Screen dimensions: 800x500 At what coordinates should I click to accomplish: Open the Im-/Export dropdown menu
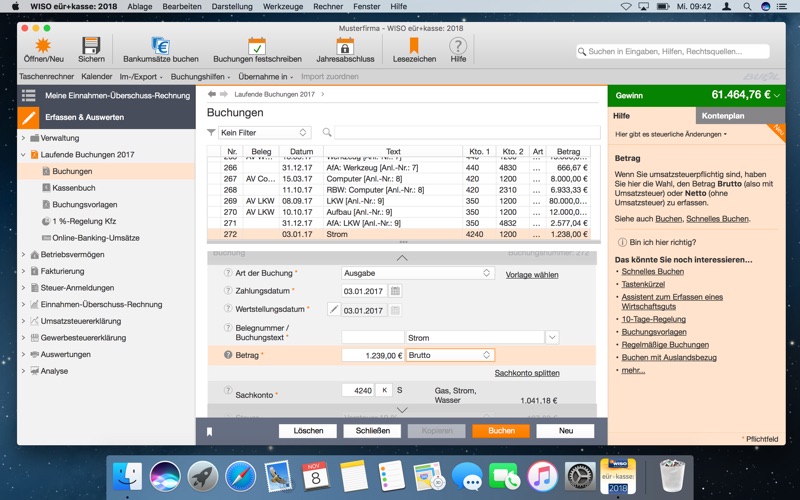point(141,77)
